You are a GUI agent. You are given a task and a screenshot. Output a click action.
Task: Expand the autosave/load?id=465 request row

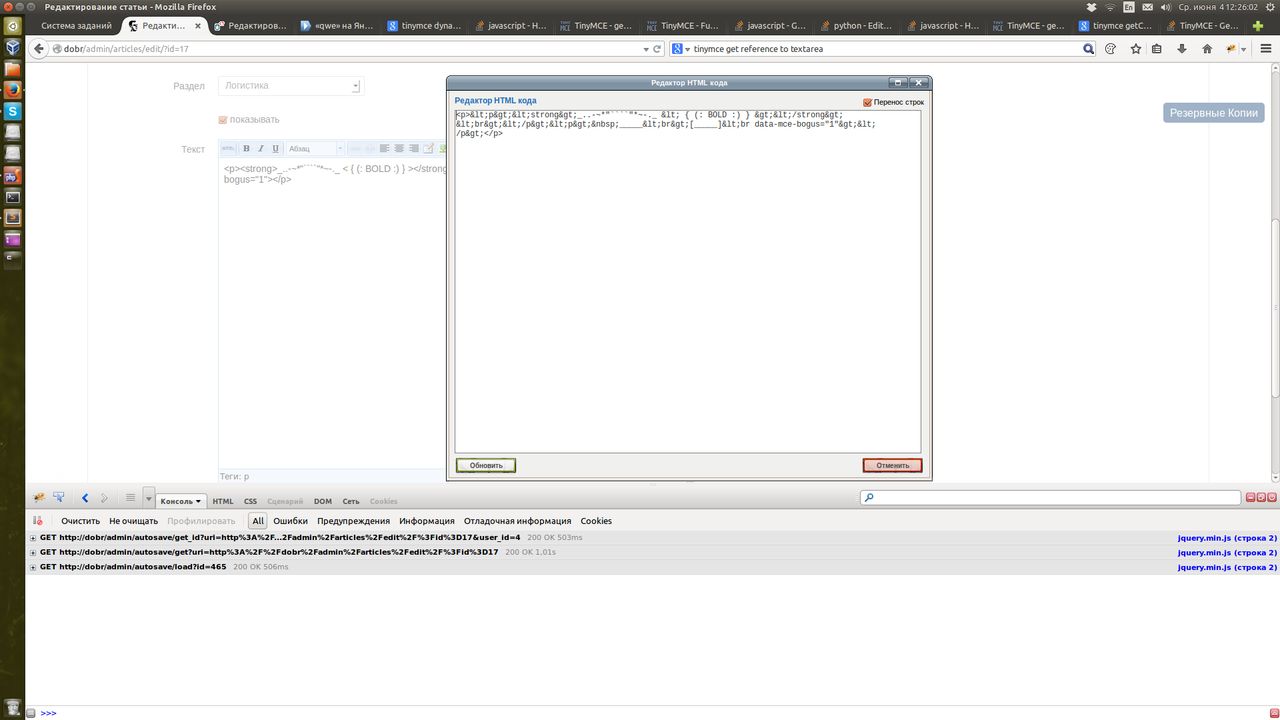click(33, 567)
